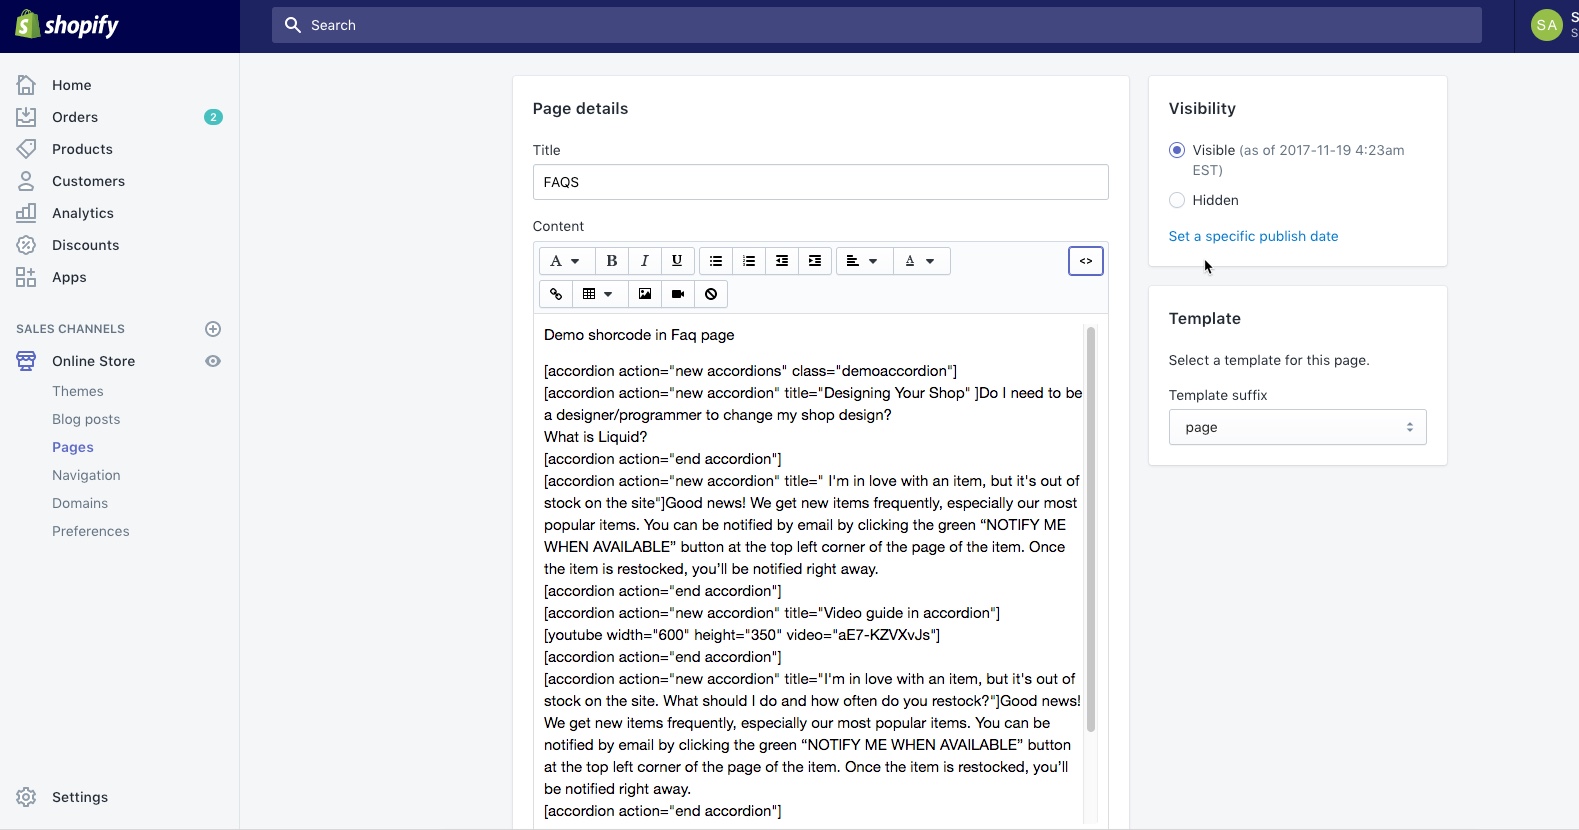Click the Shopify logo

pos(67,25)
